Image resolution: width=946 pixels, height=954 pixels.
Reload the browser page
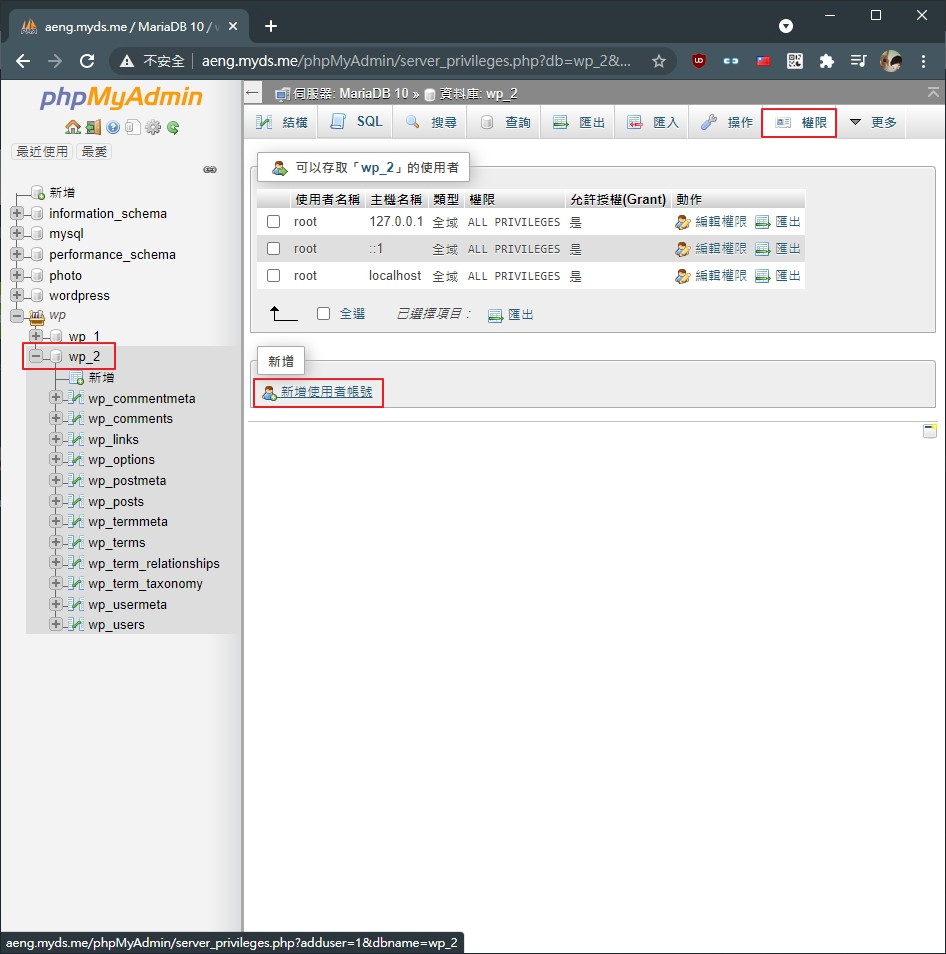pos(87,61)
